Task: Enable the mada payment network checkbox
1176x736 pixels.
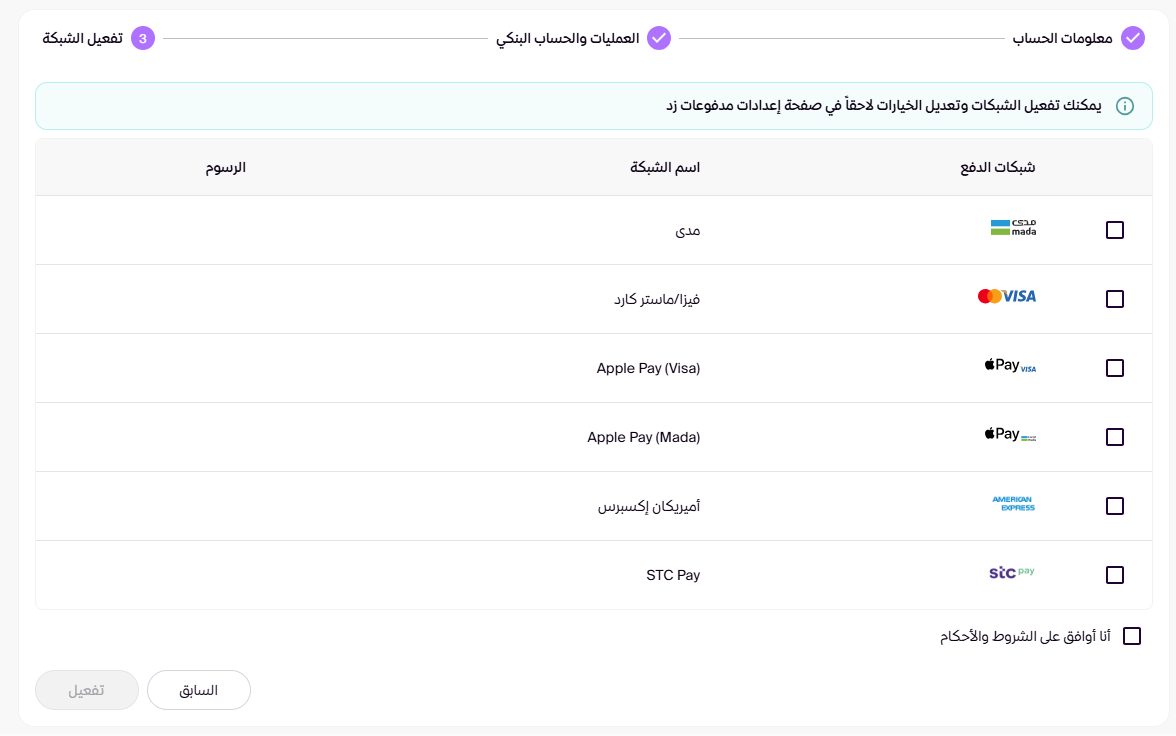Action: click(x=1115, y=230)
